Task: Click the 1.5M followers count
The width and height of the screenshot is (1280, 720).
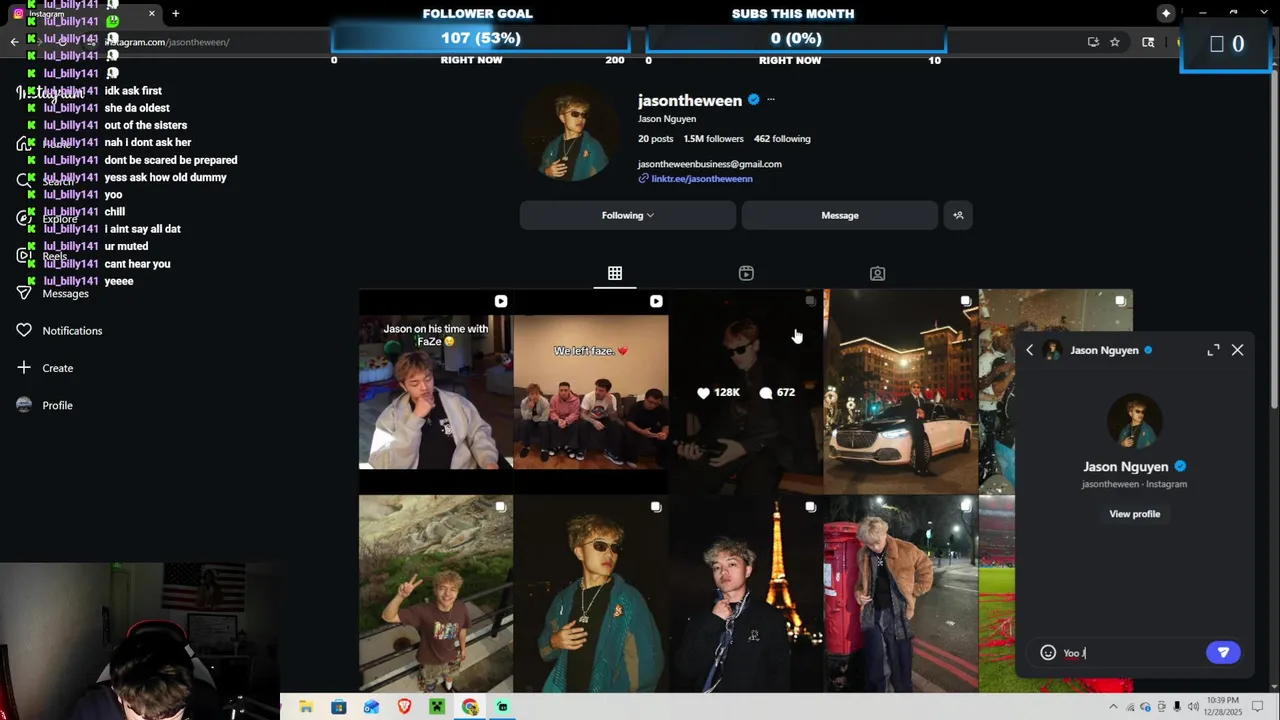Action: click(713, 139)
